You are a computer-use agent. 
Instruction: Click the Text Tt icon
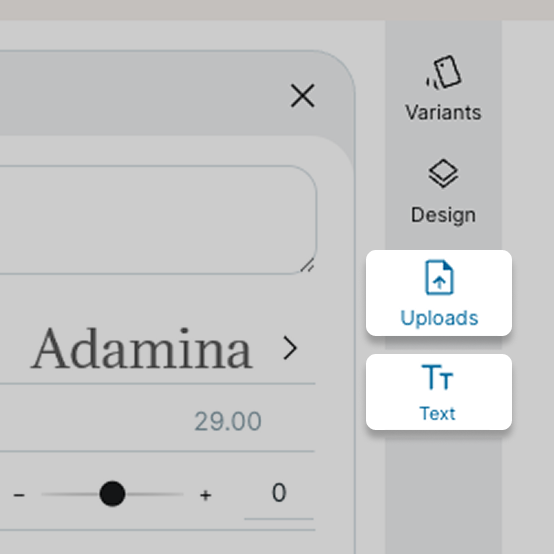click(437, 377)
